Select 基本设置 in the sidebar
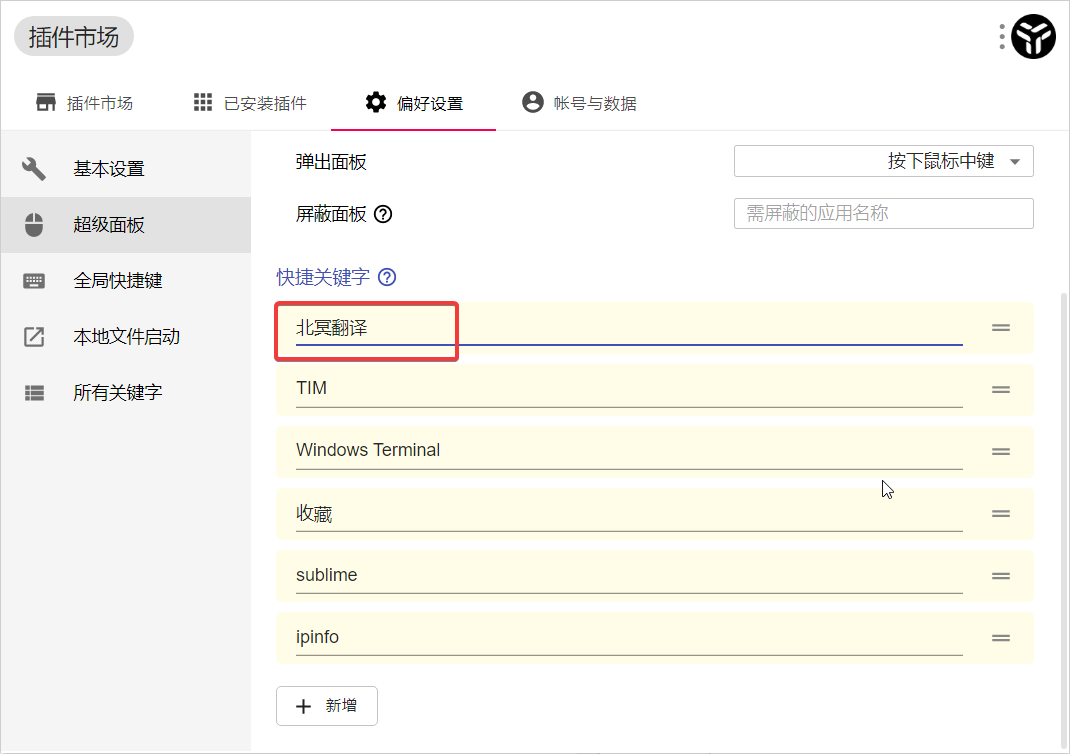Screen dimensions: 1070x754 click(109, 169)
